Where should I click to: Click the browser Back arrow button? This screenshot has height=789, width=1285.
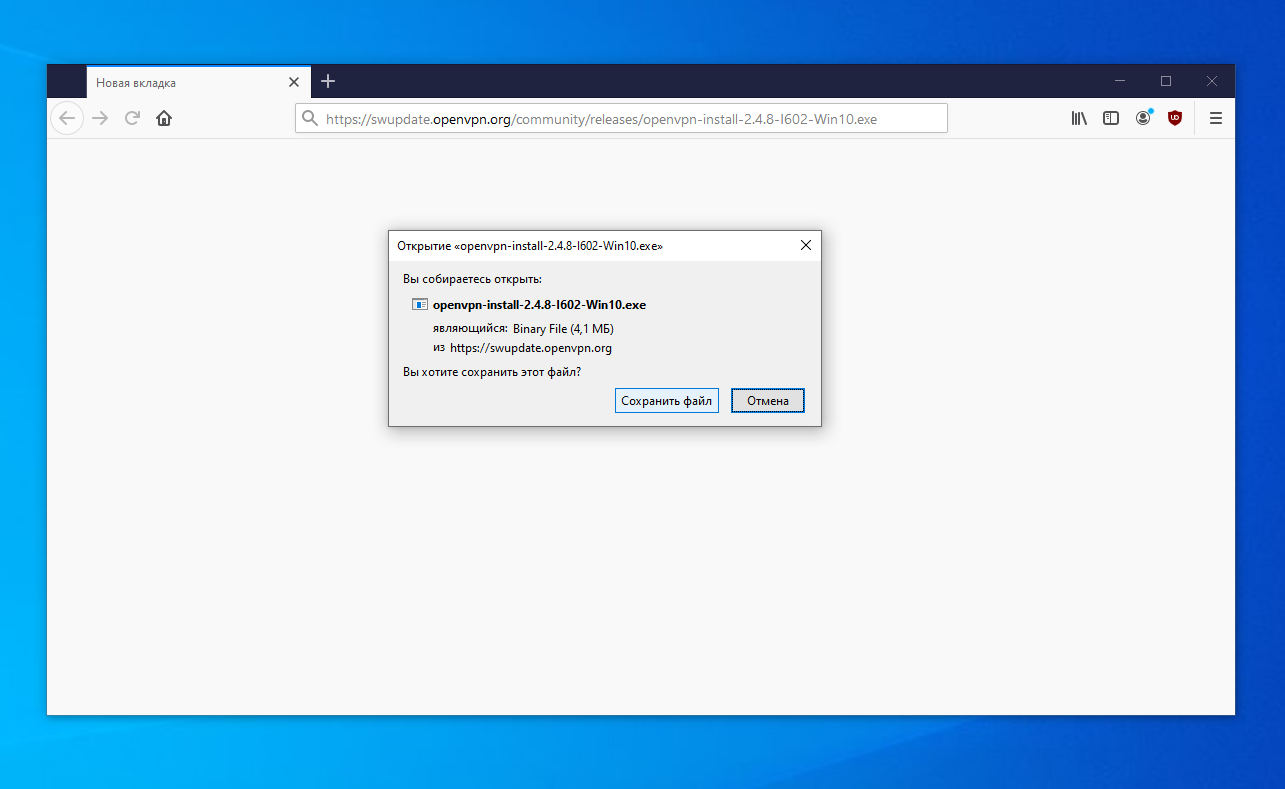click(67, 118)
